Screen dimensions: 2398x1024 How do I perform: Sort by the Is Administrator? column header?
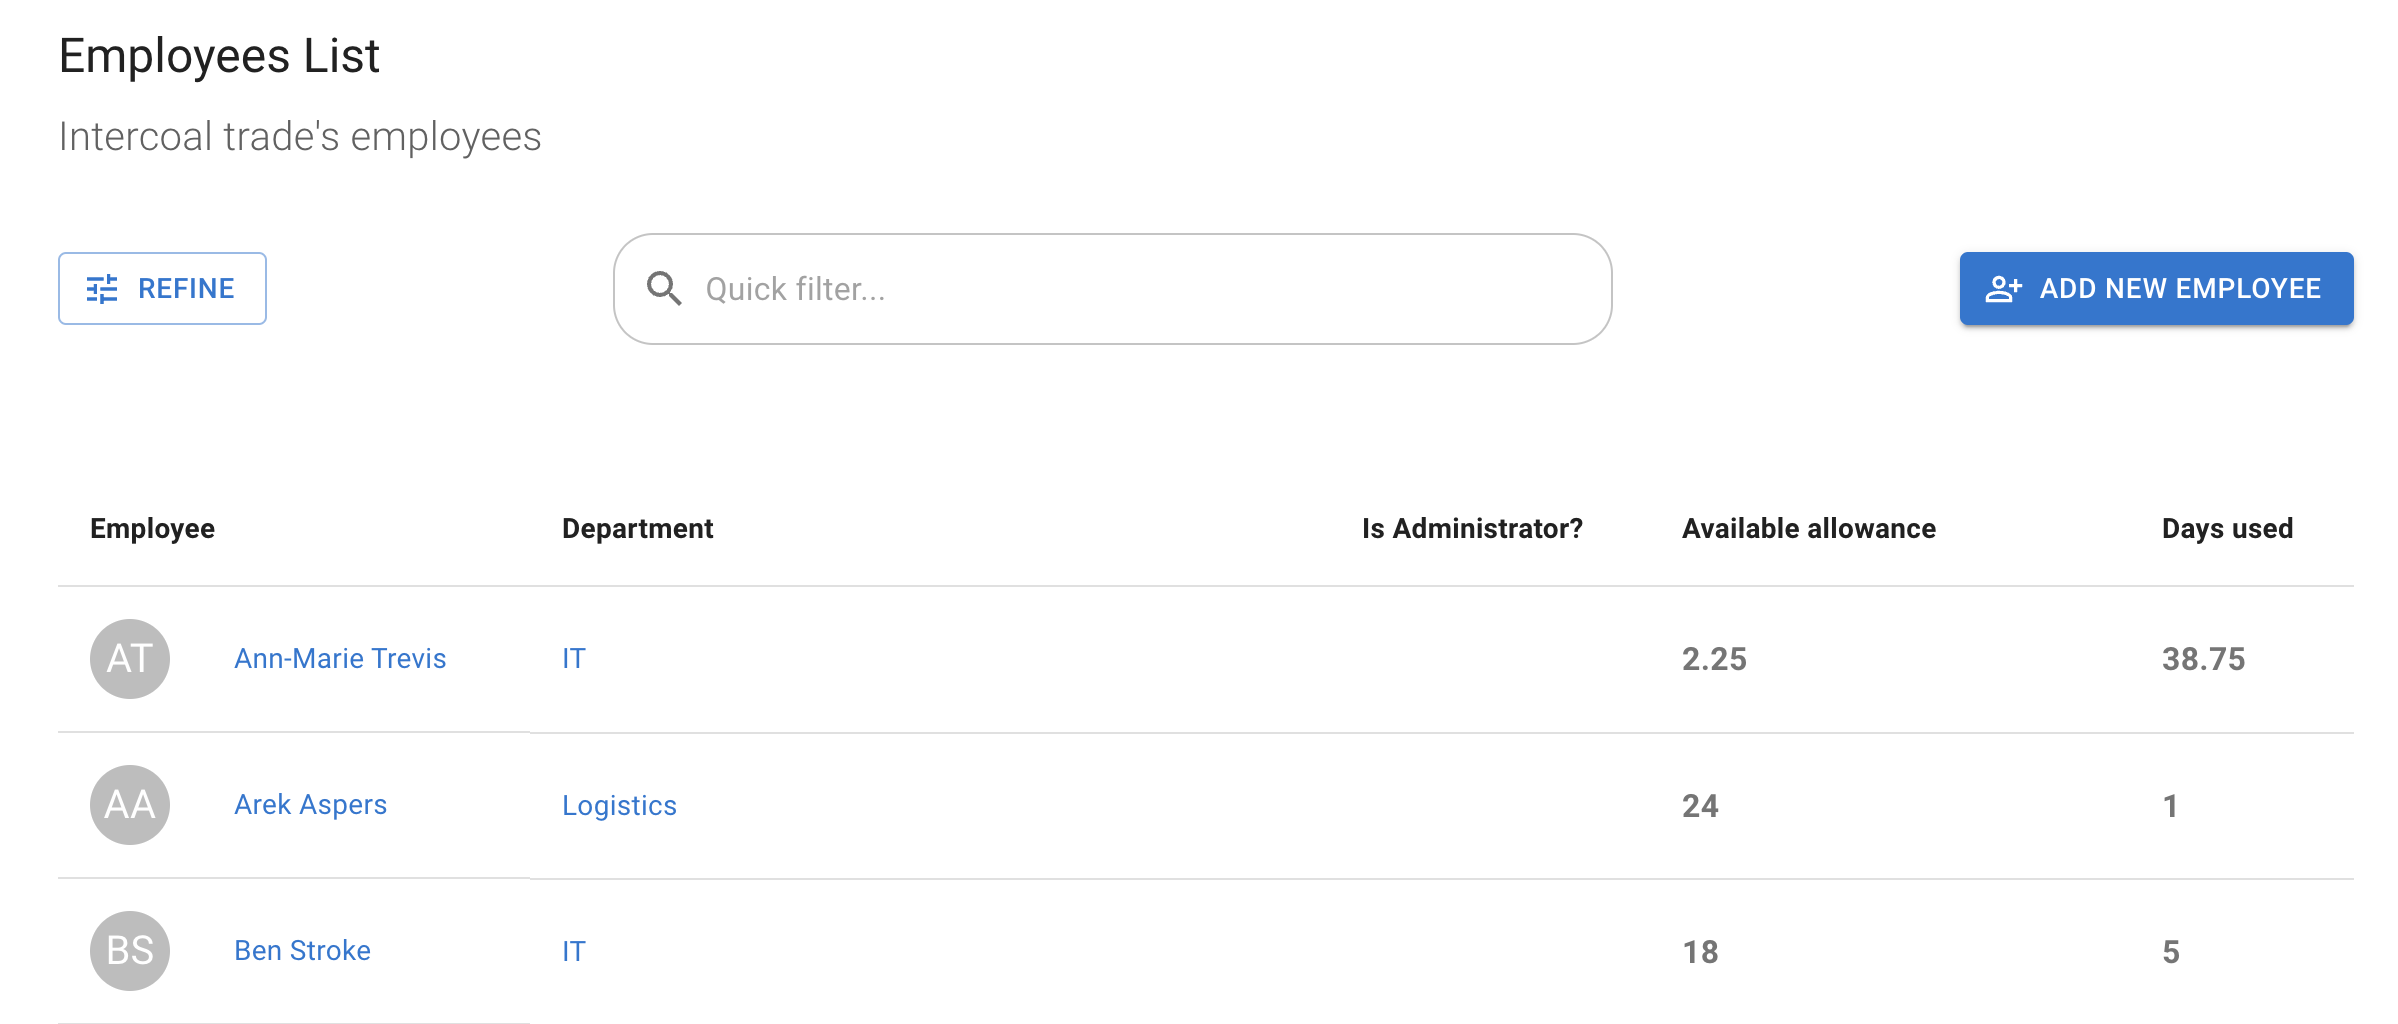[1470, 528]
